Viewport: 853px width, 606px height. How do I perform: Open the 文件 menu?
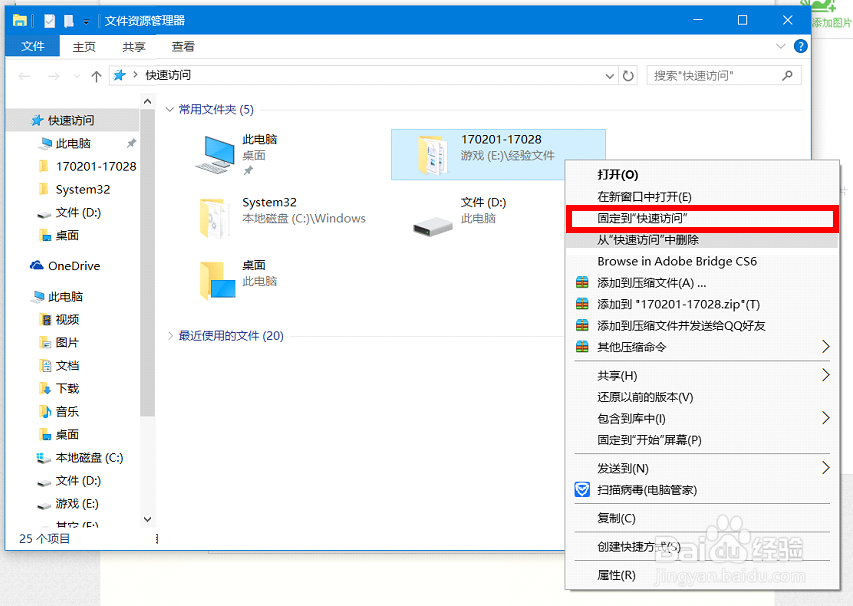pos(33,46)
